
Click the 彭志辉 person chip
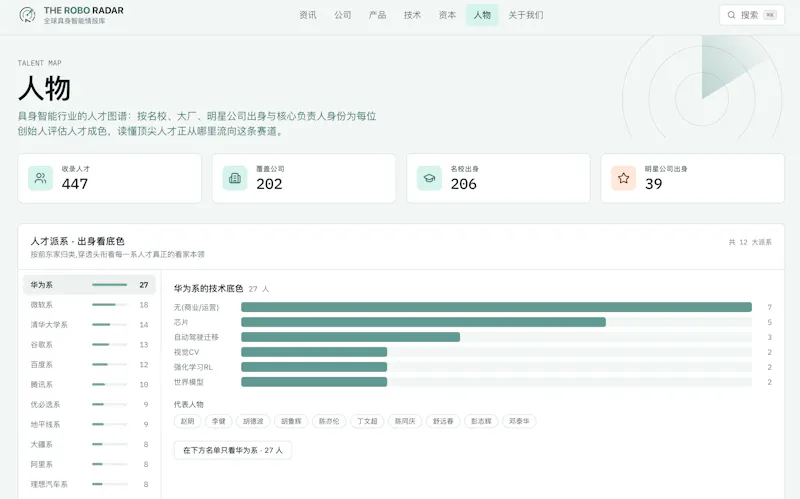481,421
